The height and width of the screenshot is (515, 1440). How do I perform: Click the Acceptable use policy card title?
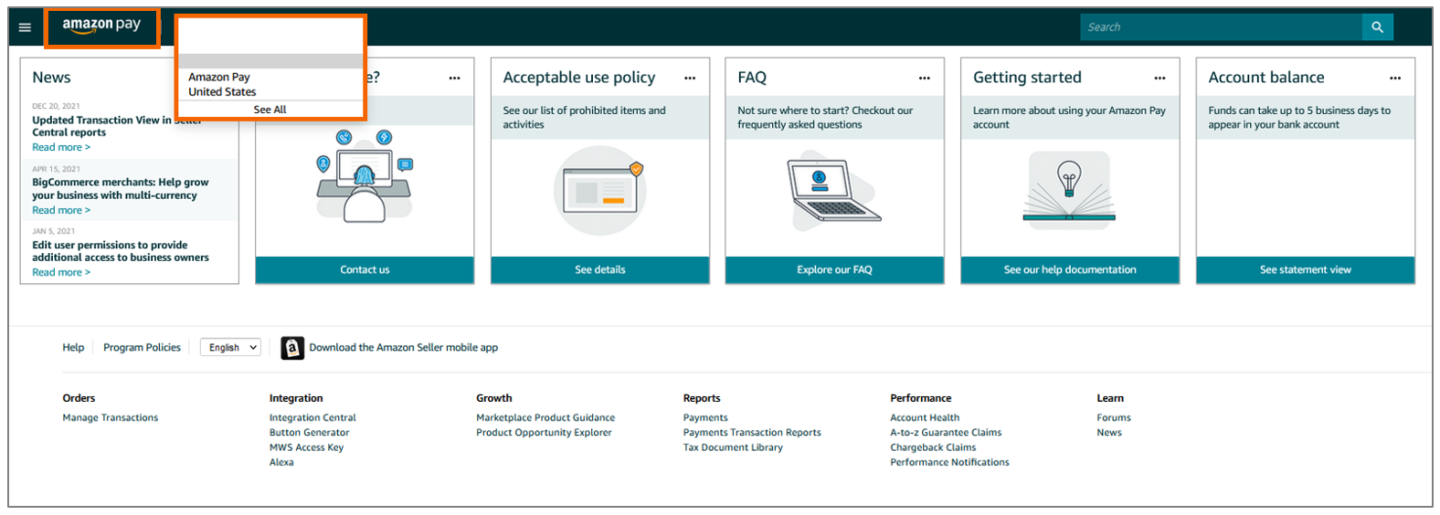click(x=579, y=78)
